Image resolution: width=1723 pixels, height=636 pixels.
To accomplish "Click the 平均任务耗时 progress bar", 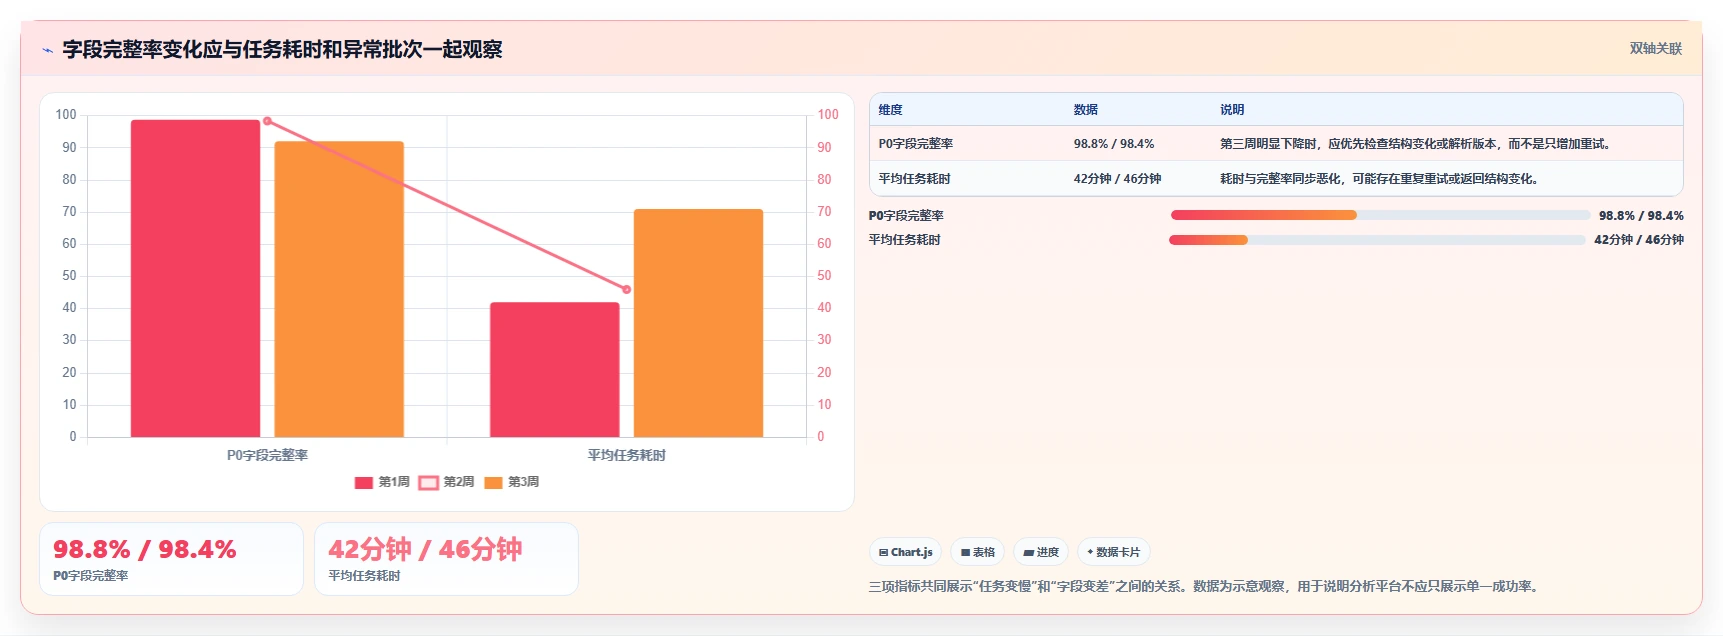I will (1377, 240).
